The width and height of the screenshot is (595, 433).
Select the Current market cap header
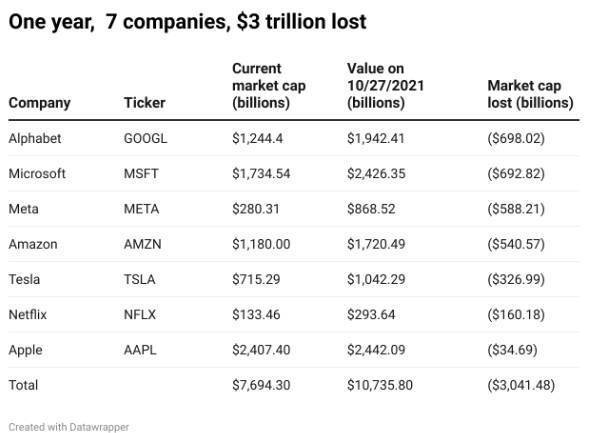[269, 86]
